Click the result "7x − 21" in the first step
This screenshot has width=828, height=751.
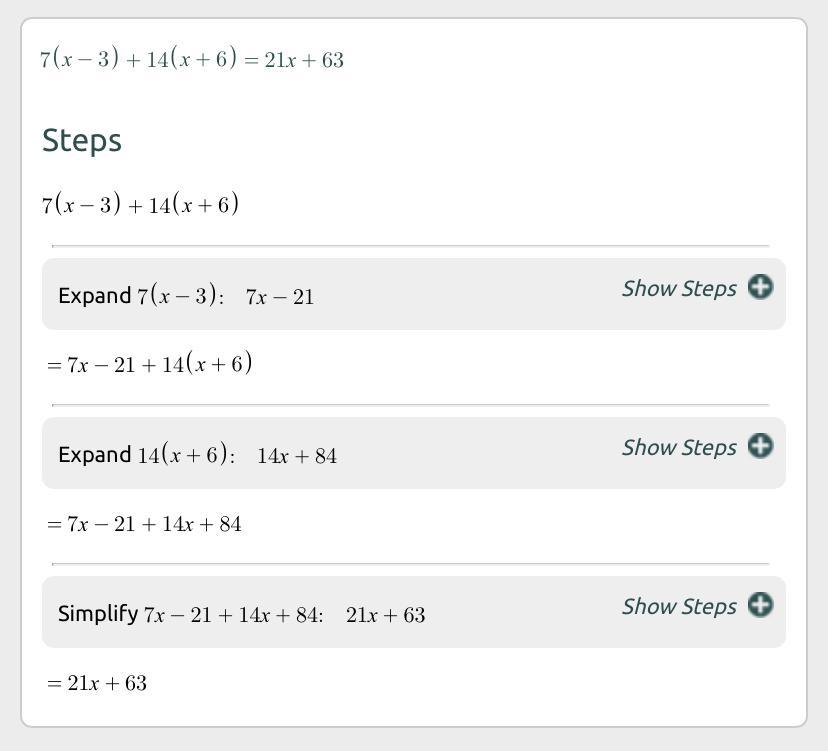pos(280,297)
